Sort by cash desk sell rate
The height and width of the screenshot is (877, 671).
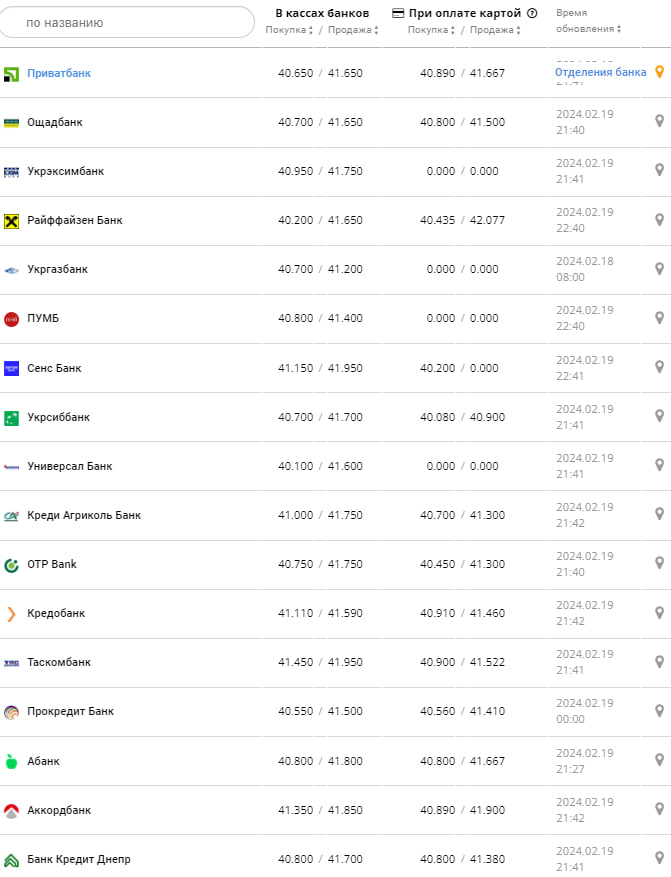[x=350, y=30]
